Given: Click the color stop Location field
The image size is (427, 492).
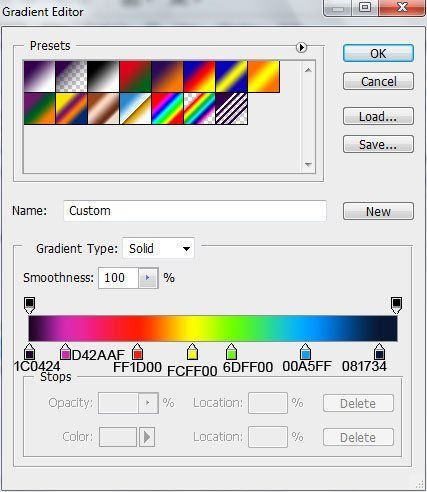Looking at the screenshot, I should [268, 437].
